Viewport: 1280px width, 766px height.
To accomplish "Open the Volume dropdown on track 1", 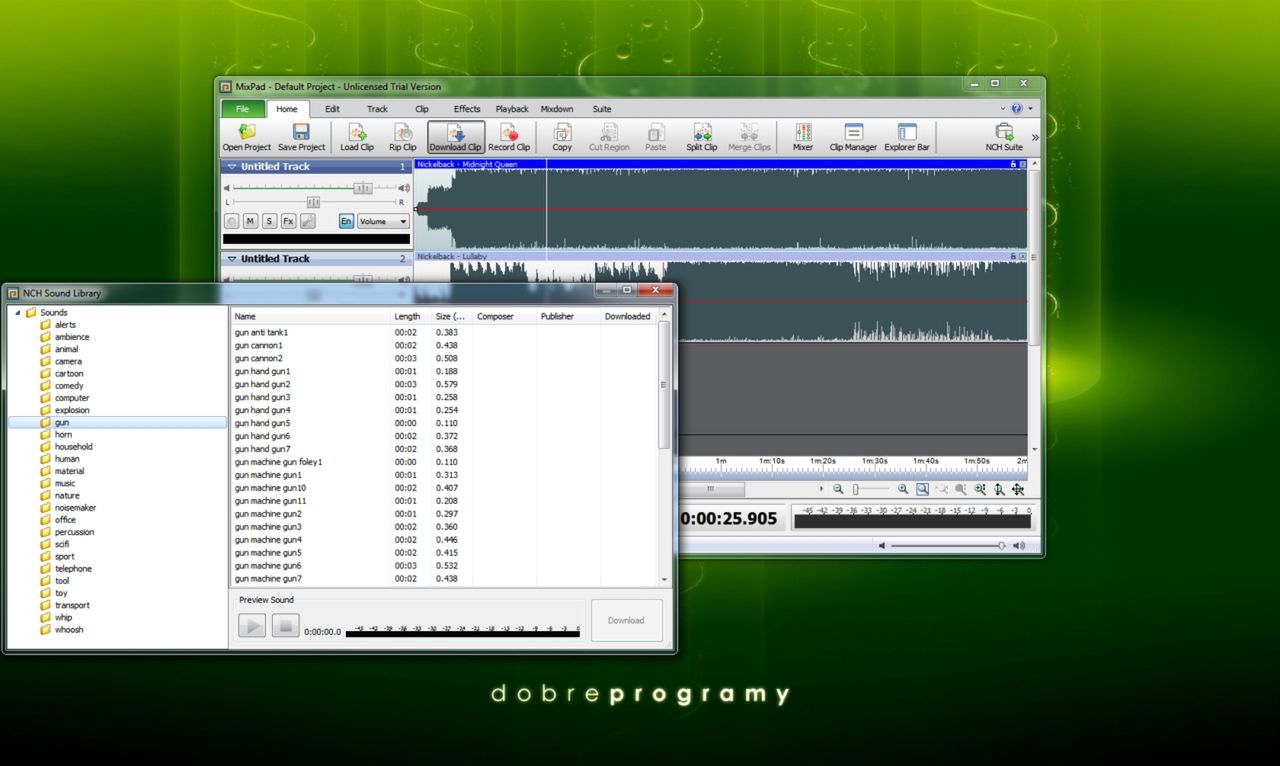I will 384,221.
